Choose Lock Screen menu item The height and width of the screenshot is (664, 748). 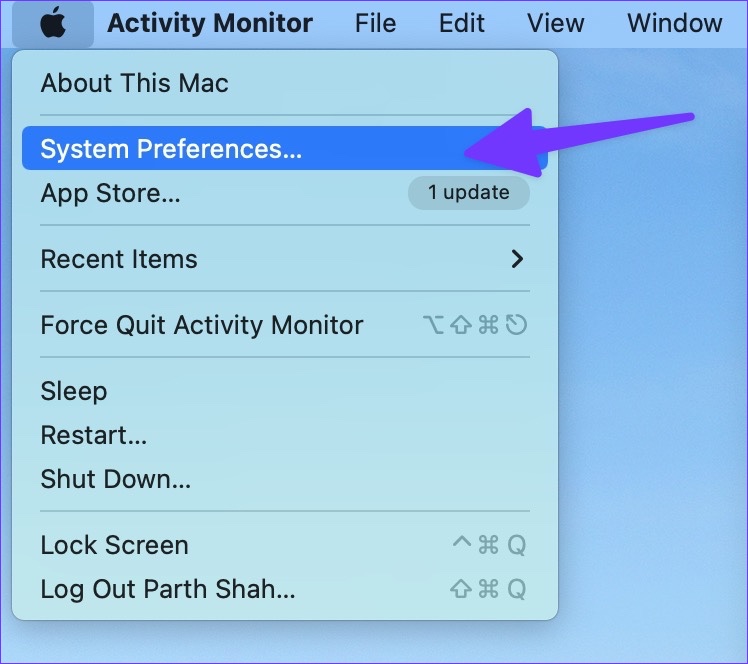coord(285,545)
